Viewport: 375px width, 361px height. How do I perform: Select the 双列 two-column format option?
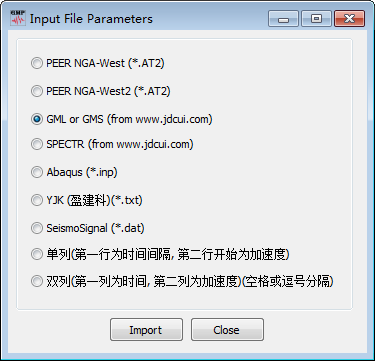click(x=37, y=281)
